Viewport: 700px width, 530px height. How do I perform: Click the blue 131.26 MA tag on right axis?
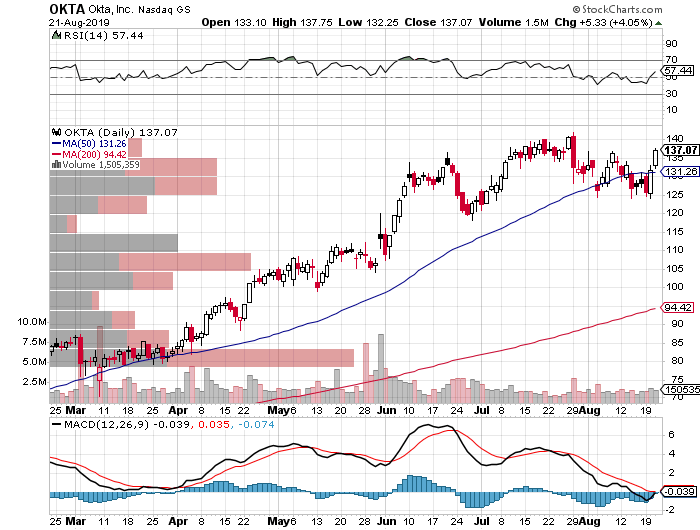(680, 171)
